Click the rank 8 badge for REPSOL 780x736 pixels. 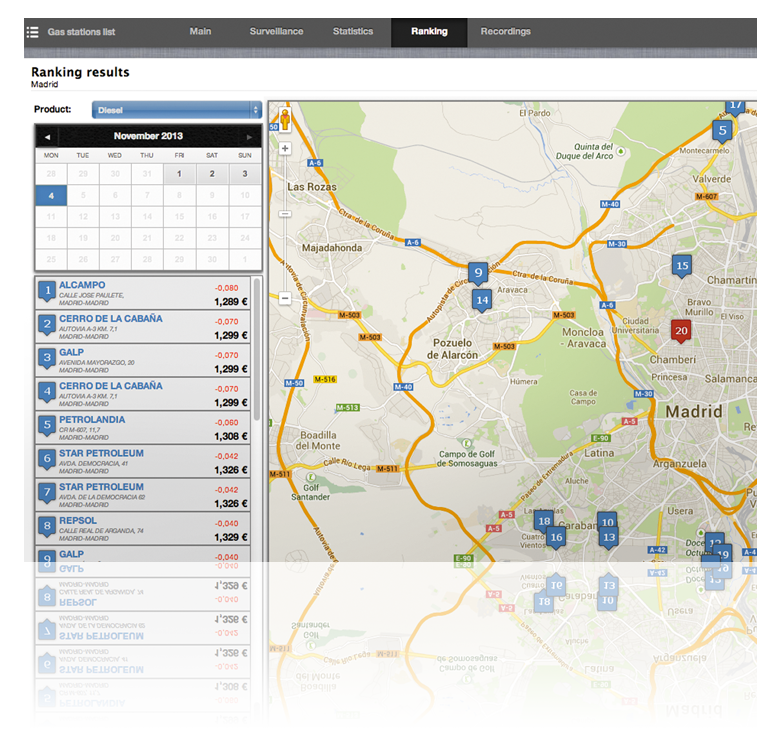[x=47, y=527]
